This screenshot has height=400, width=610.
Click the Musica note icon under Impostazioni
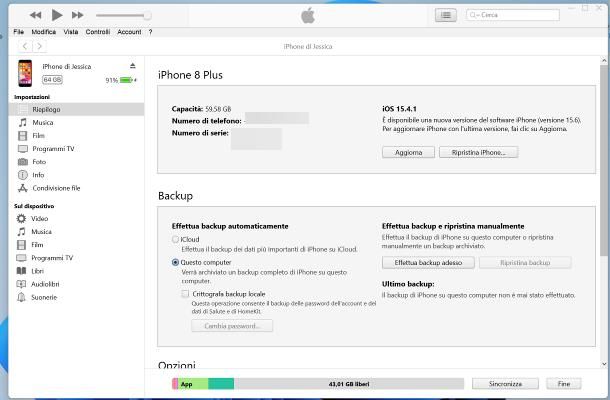pos(23,123)
